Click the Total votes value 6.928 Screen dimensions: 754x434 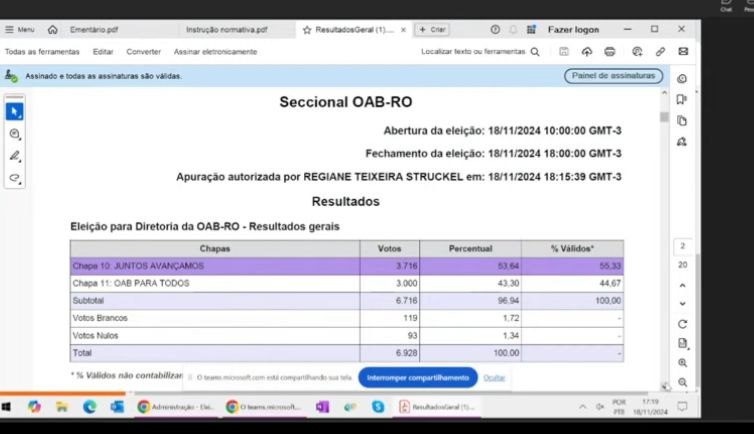[x=406, y=353]
